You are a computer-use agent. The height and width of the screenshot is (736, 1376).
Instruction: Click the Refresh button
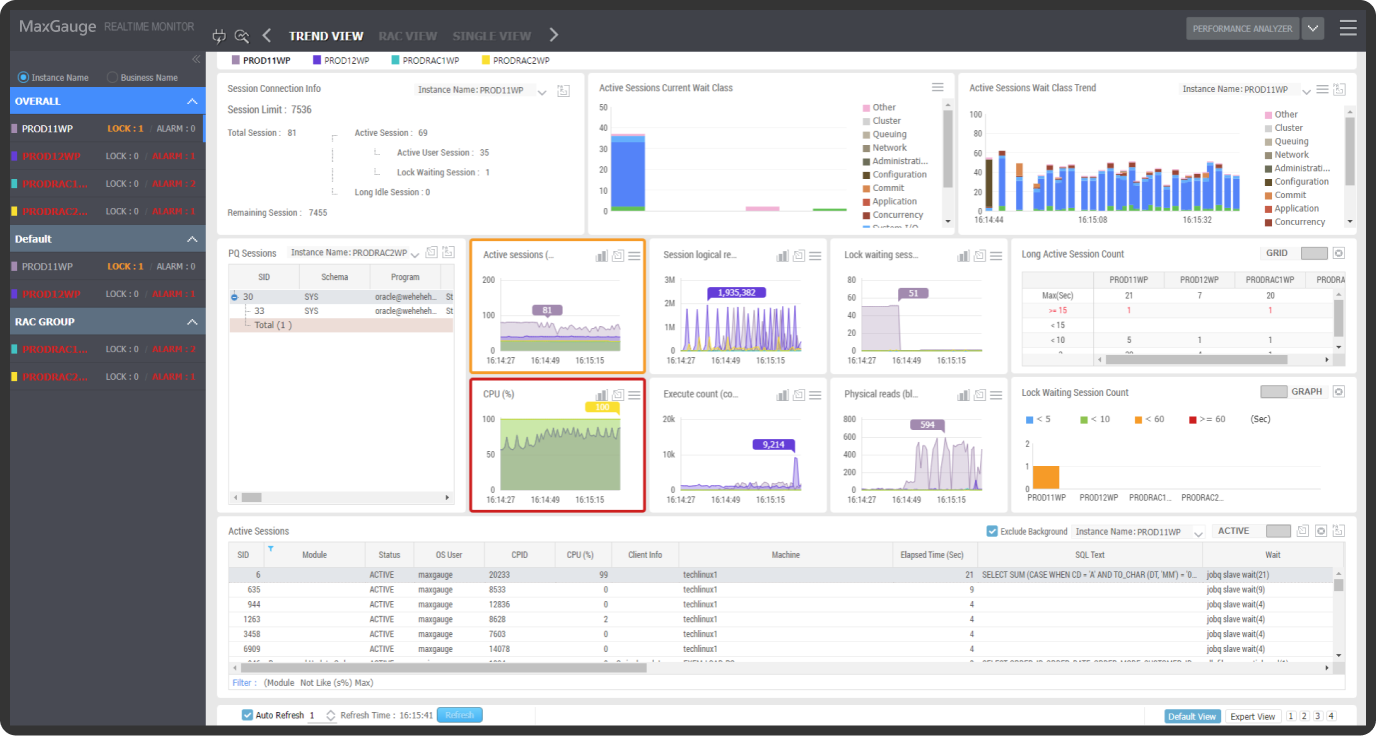coord(459,715)
